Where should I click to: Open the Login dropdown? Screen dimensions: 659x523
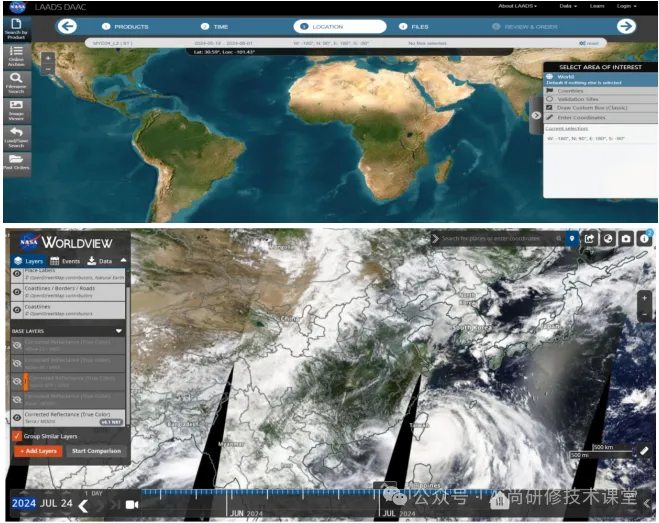626,6
